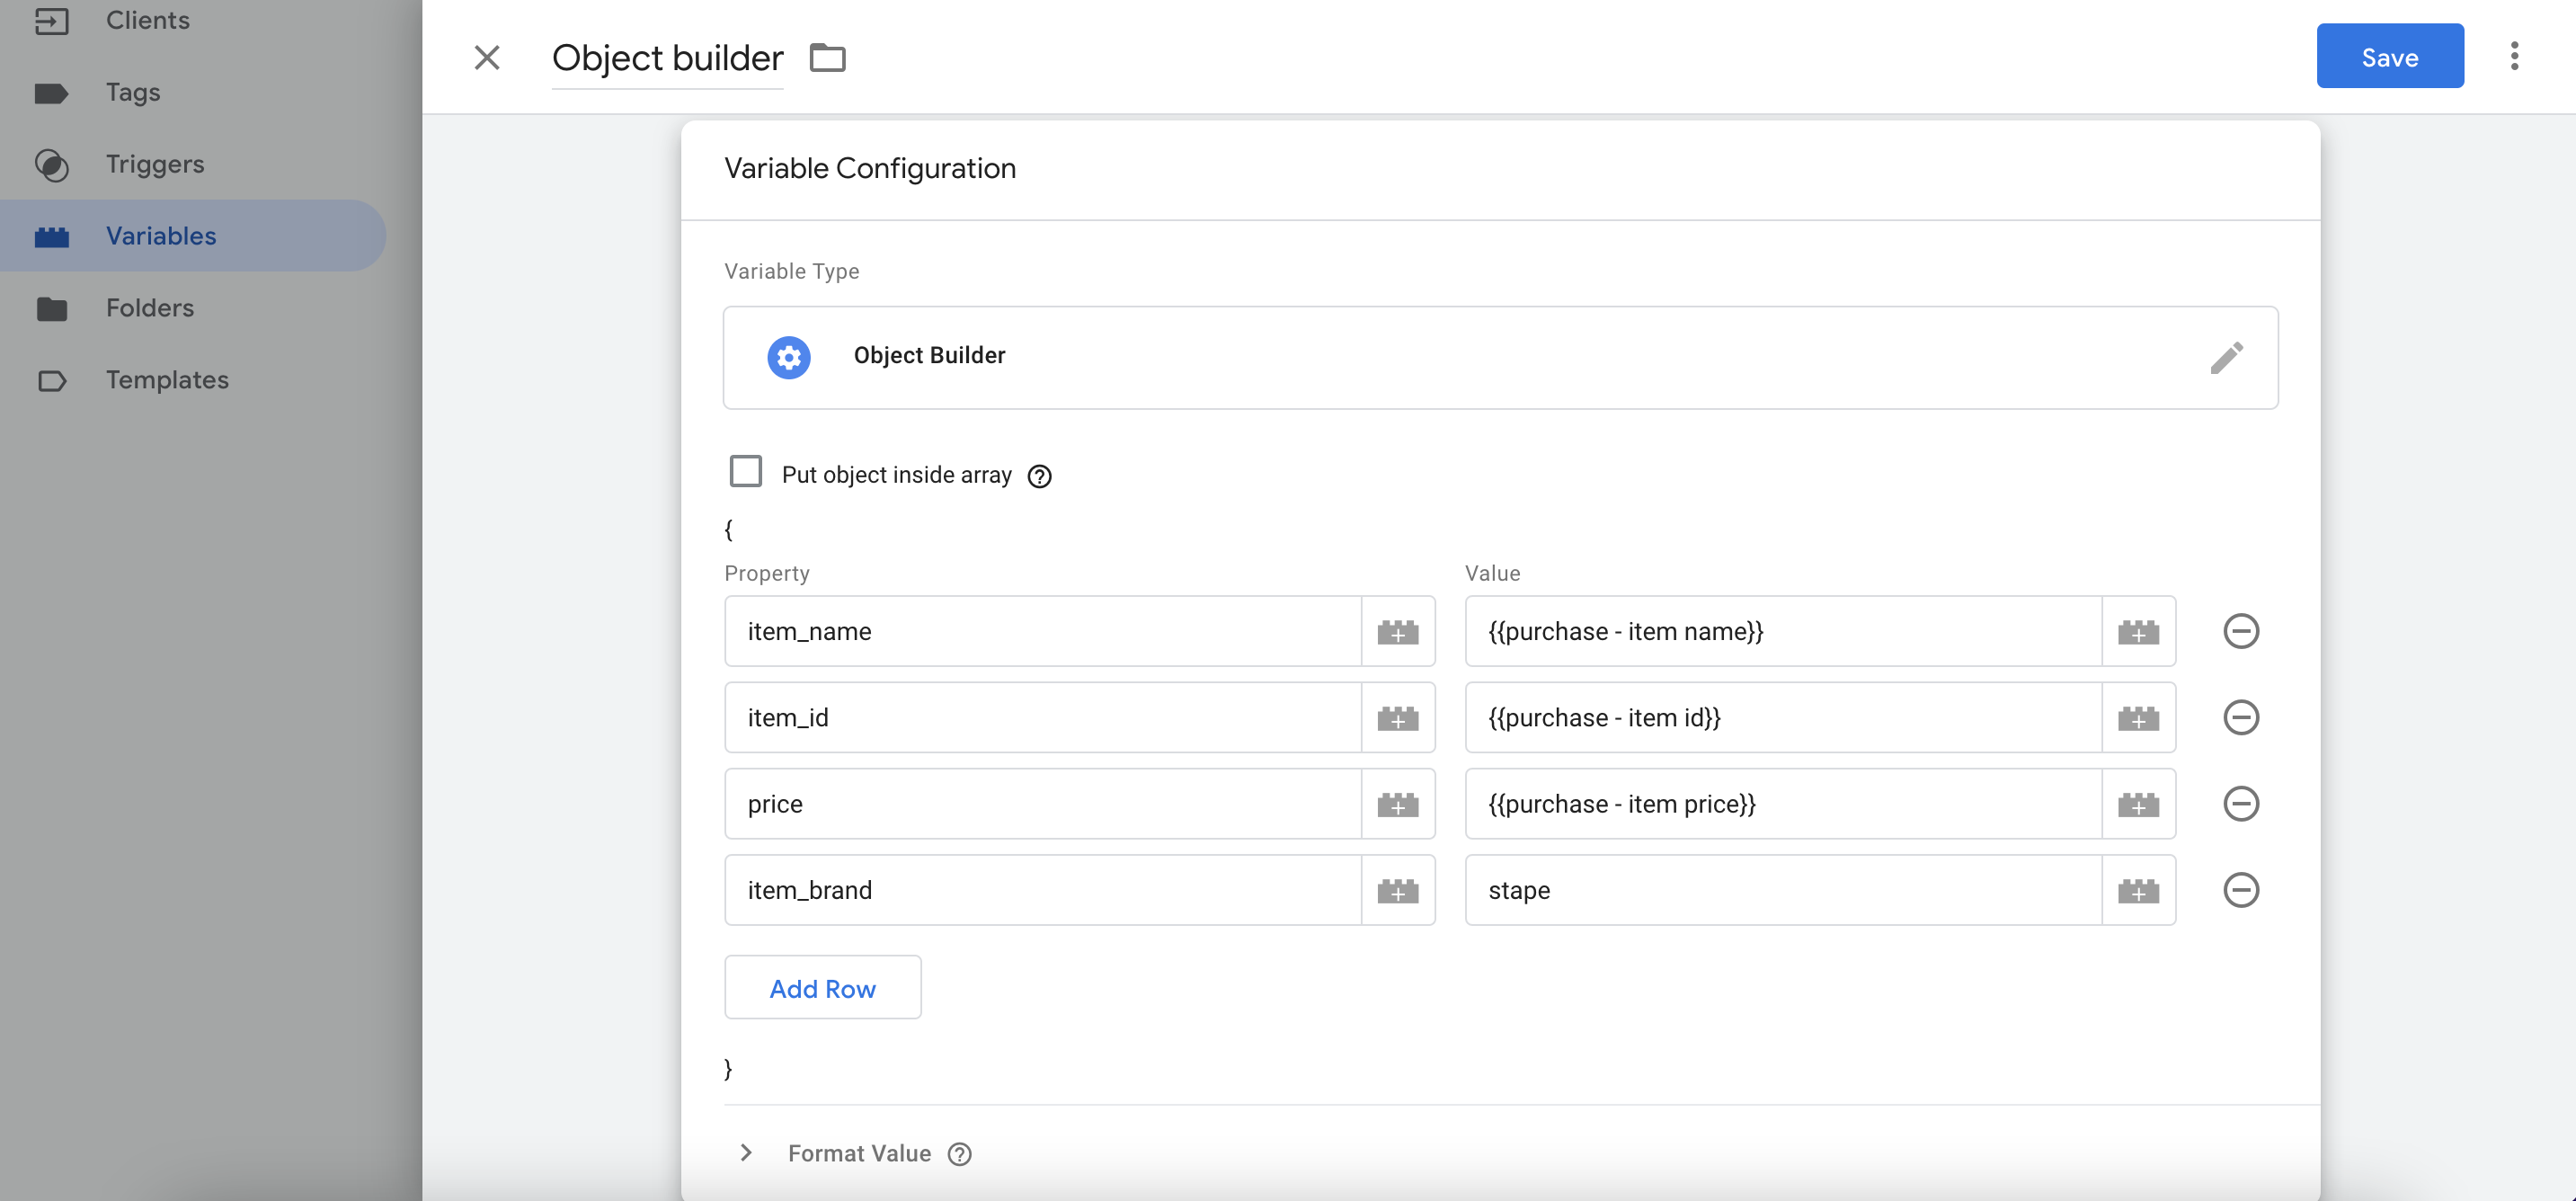The height and width of the screenshot is (1201, 2576).
Task: Click the pencil icon to edit variable type
Action: click(2226, 357)
